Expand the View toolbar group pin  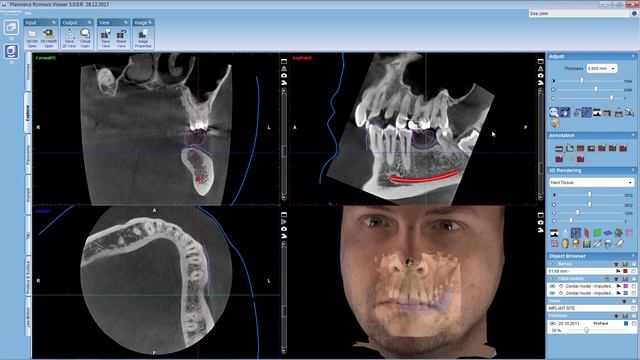[x=125, y=22]
